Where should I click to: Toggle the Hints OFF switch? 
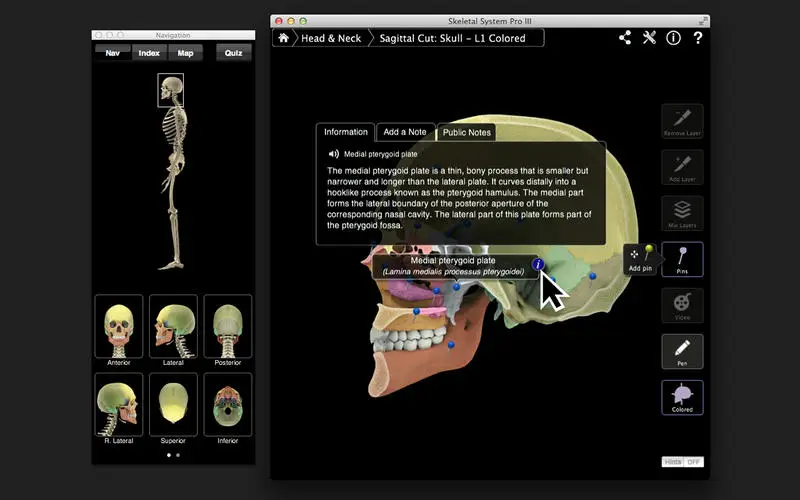point(683,462)
